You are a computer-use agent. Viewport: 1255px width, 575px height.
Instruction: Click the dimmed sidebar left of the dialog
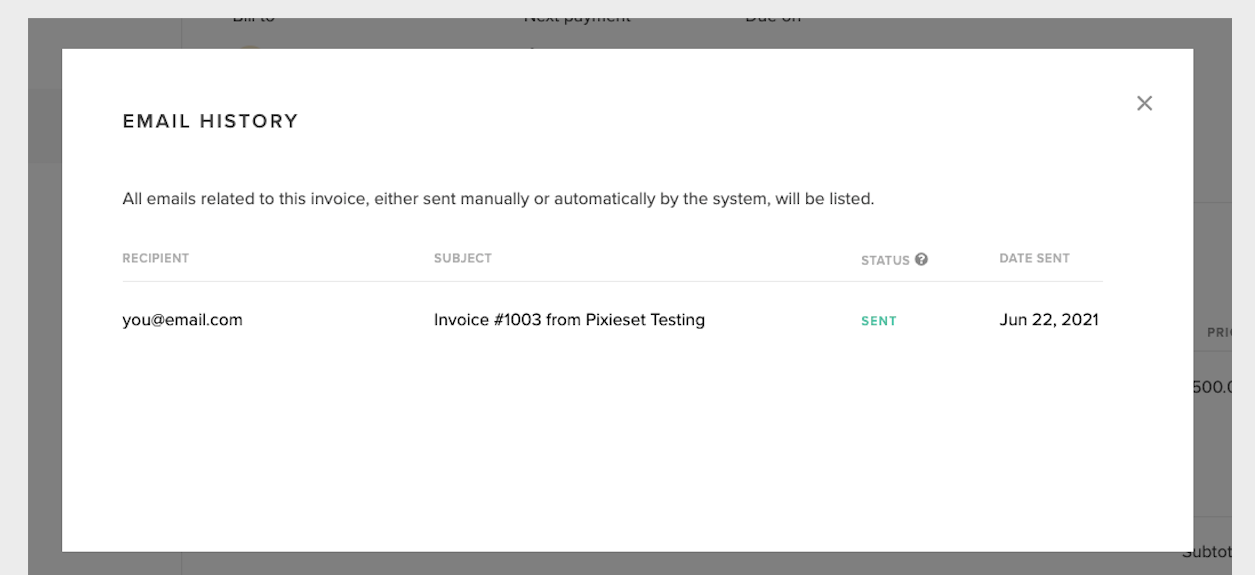[x=45, y=300]
